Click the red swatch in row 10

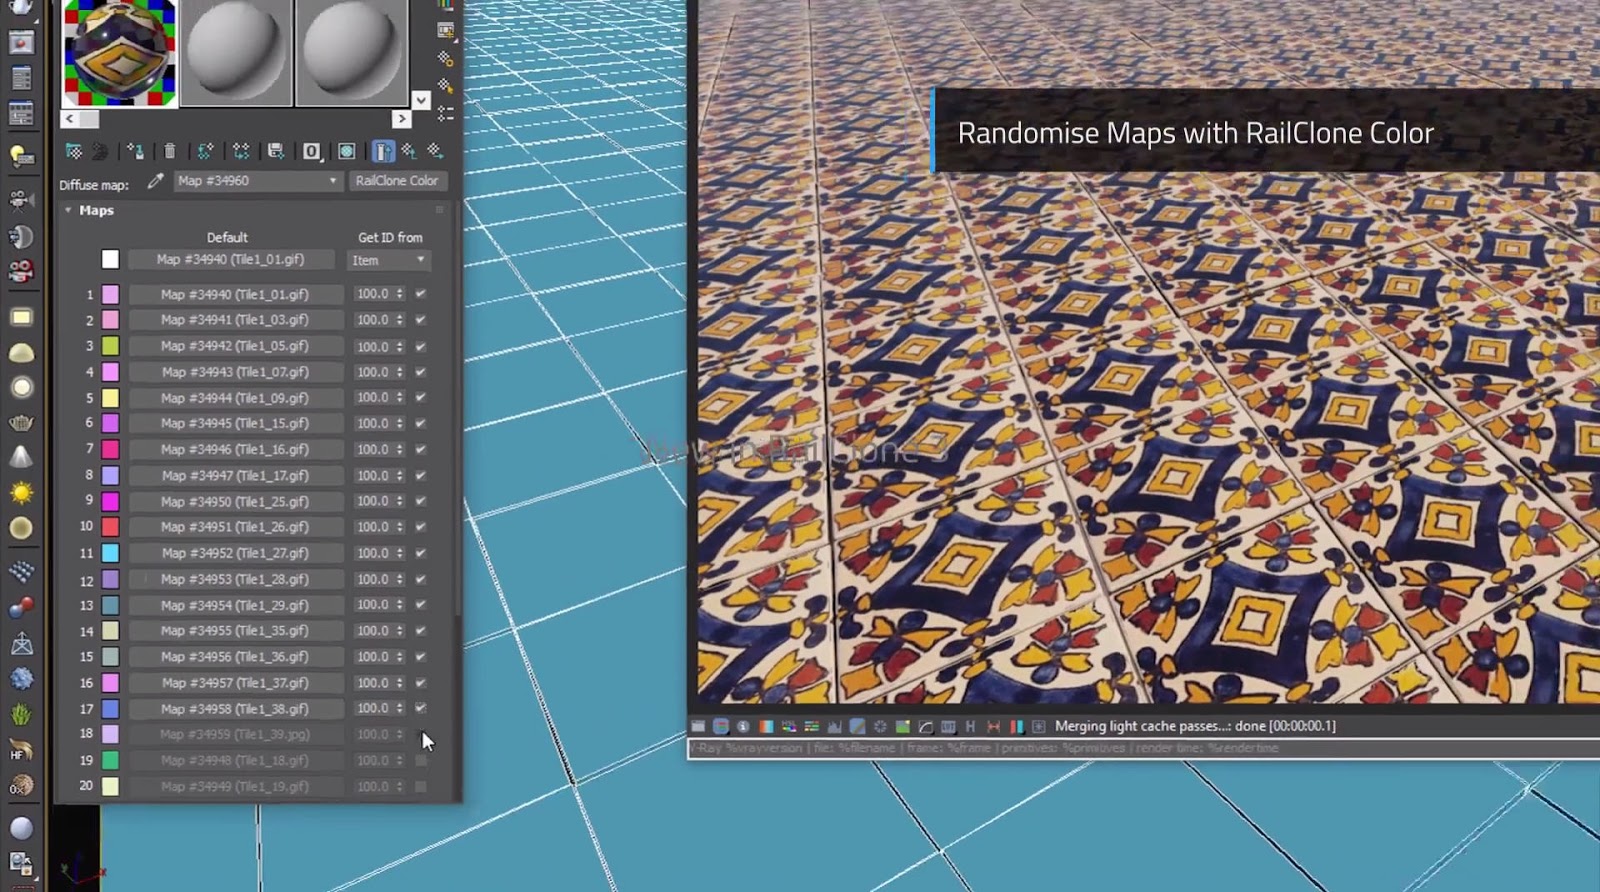(110, 527)
